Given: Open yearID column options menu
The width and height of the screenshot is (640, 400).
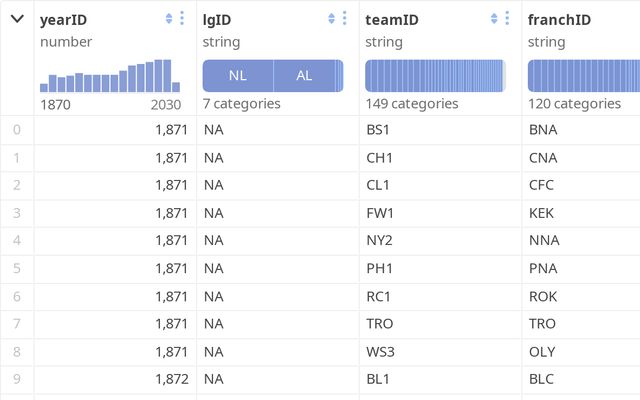Looking at the screenshot, I should [x=182, y=19].
